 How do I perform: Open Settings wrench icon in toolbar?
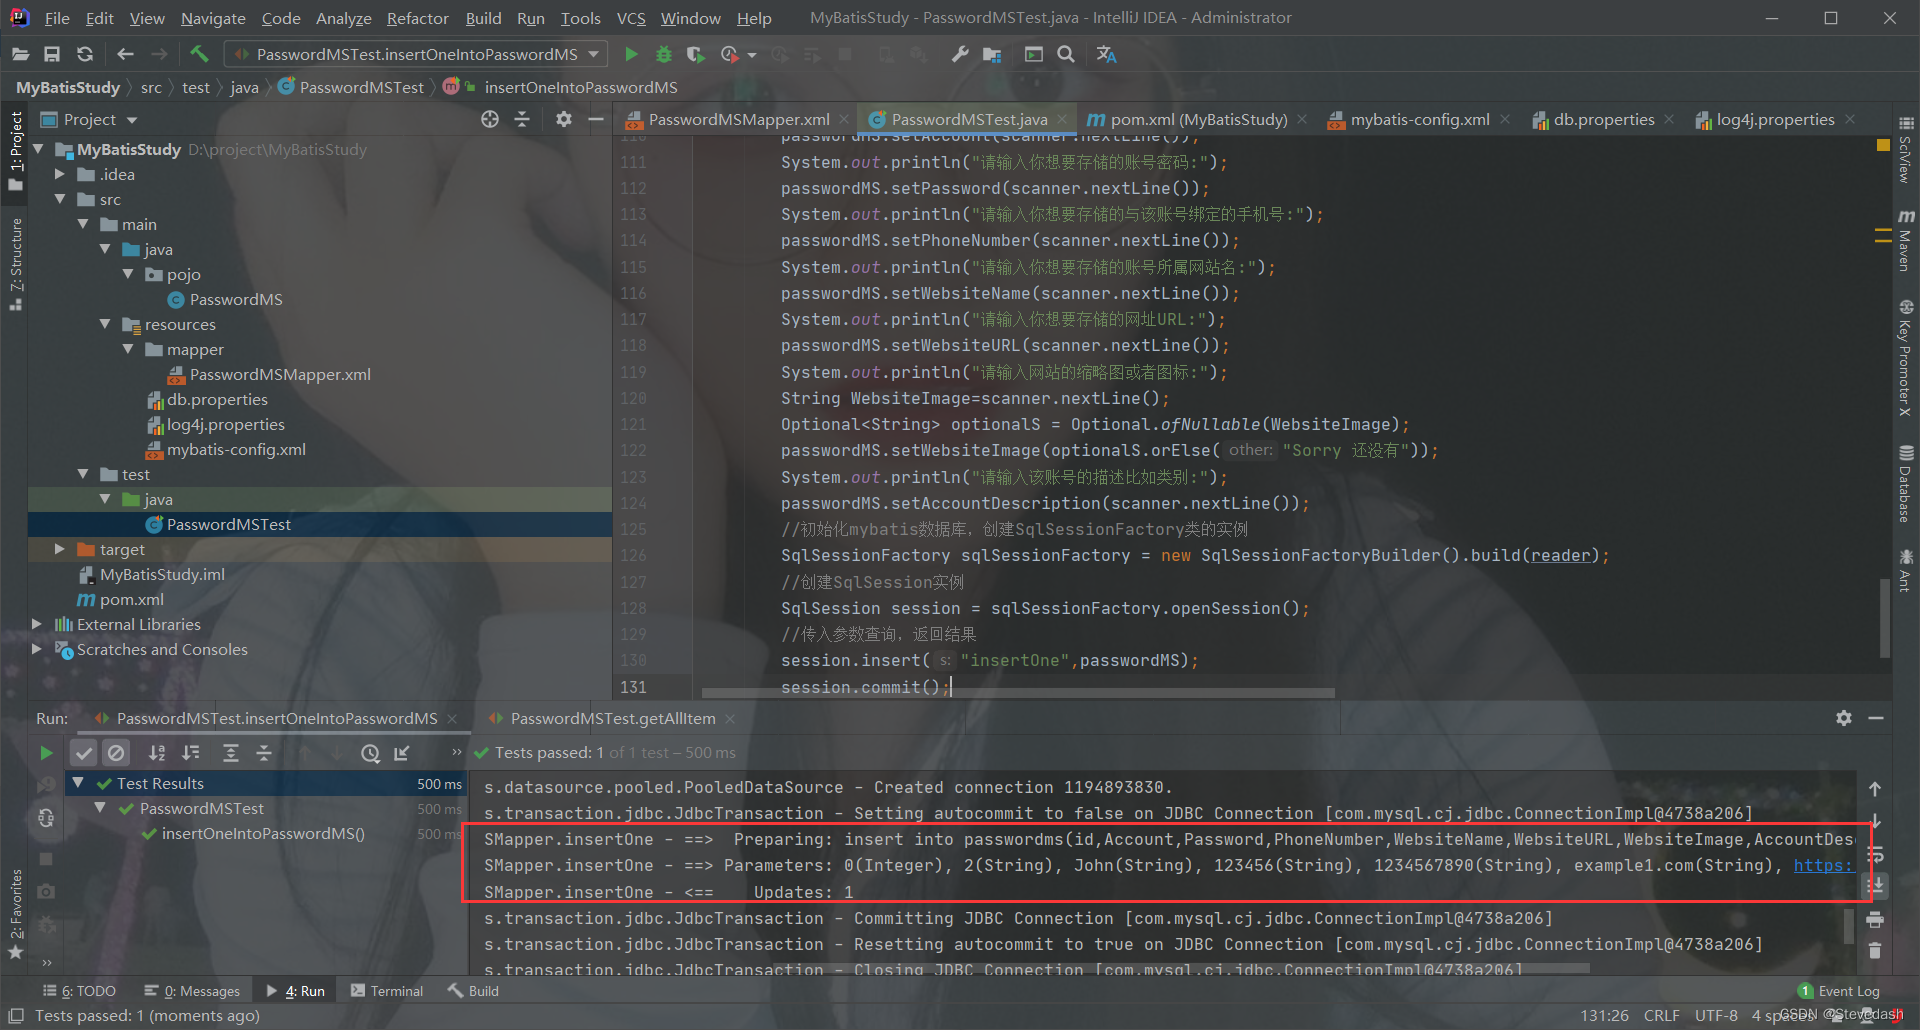(959, 54)
